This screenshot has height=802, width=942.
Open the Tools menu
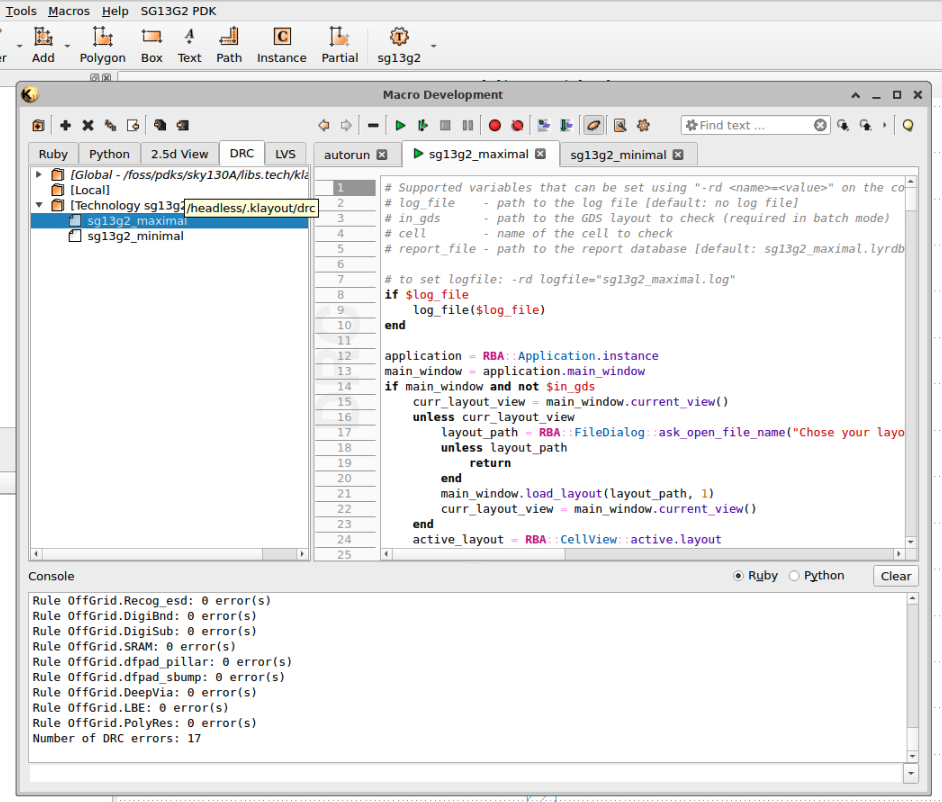(21, 11)
